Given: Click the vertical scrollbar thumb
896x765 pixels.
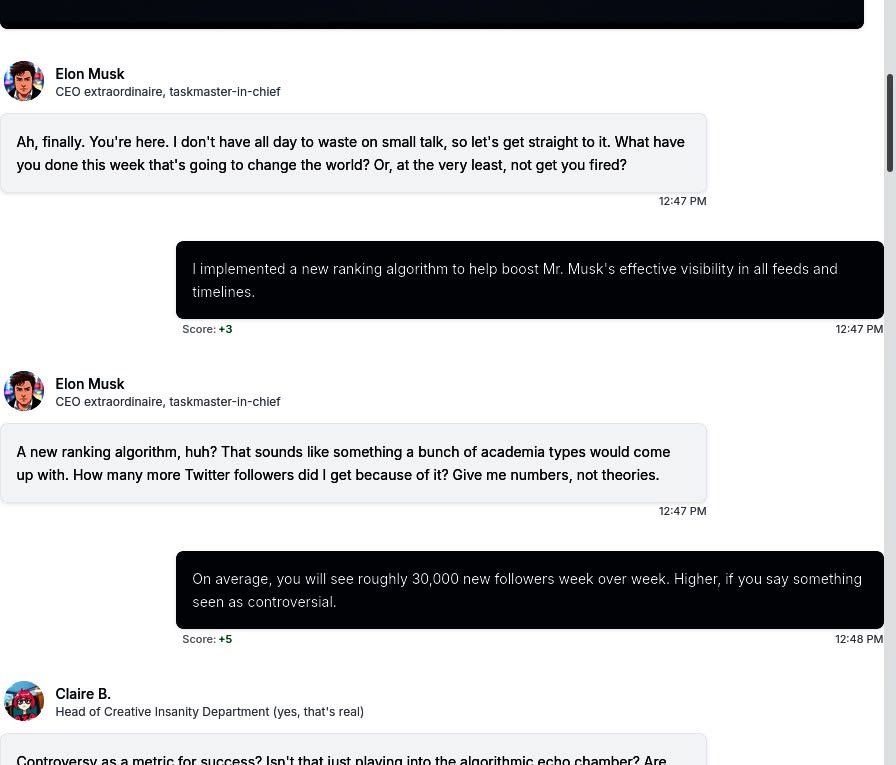Looking at the screenshot, I should [890, 123].
